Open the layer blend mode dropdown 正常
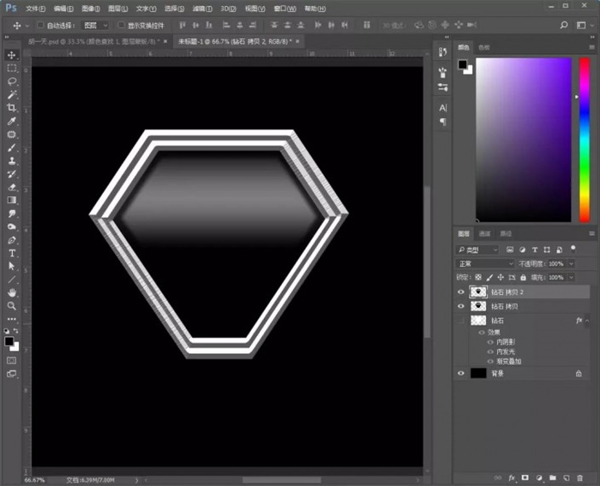The image size is (600, 486). [x=486, y=263]
